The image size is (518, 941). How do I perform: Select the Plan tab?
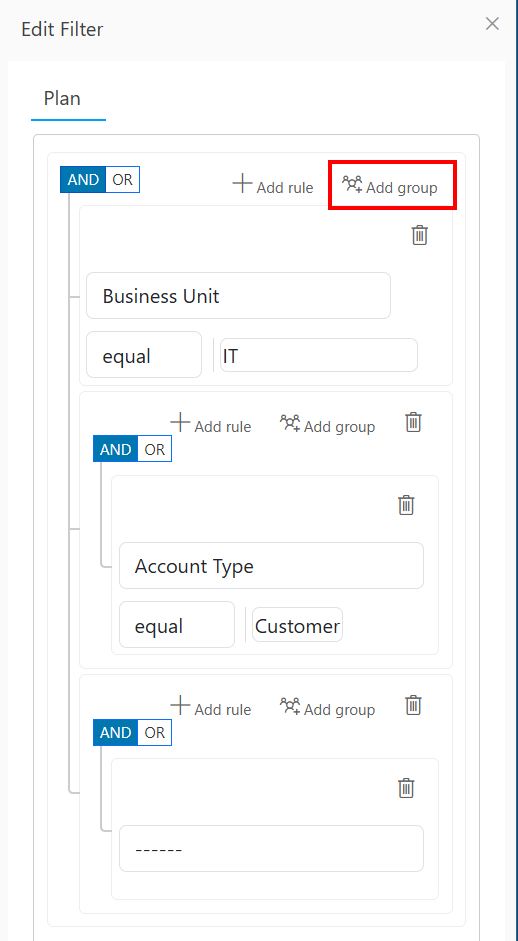[x=62, y=98]
